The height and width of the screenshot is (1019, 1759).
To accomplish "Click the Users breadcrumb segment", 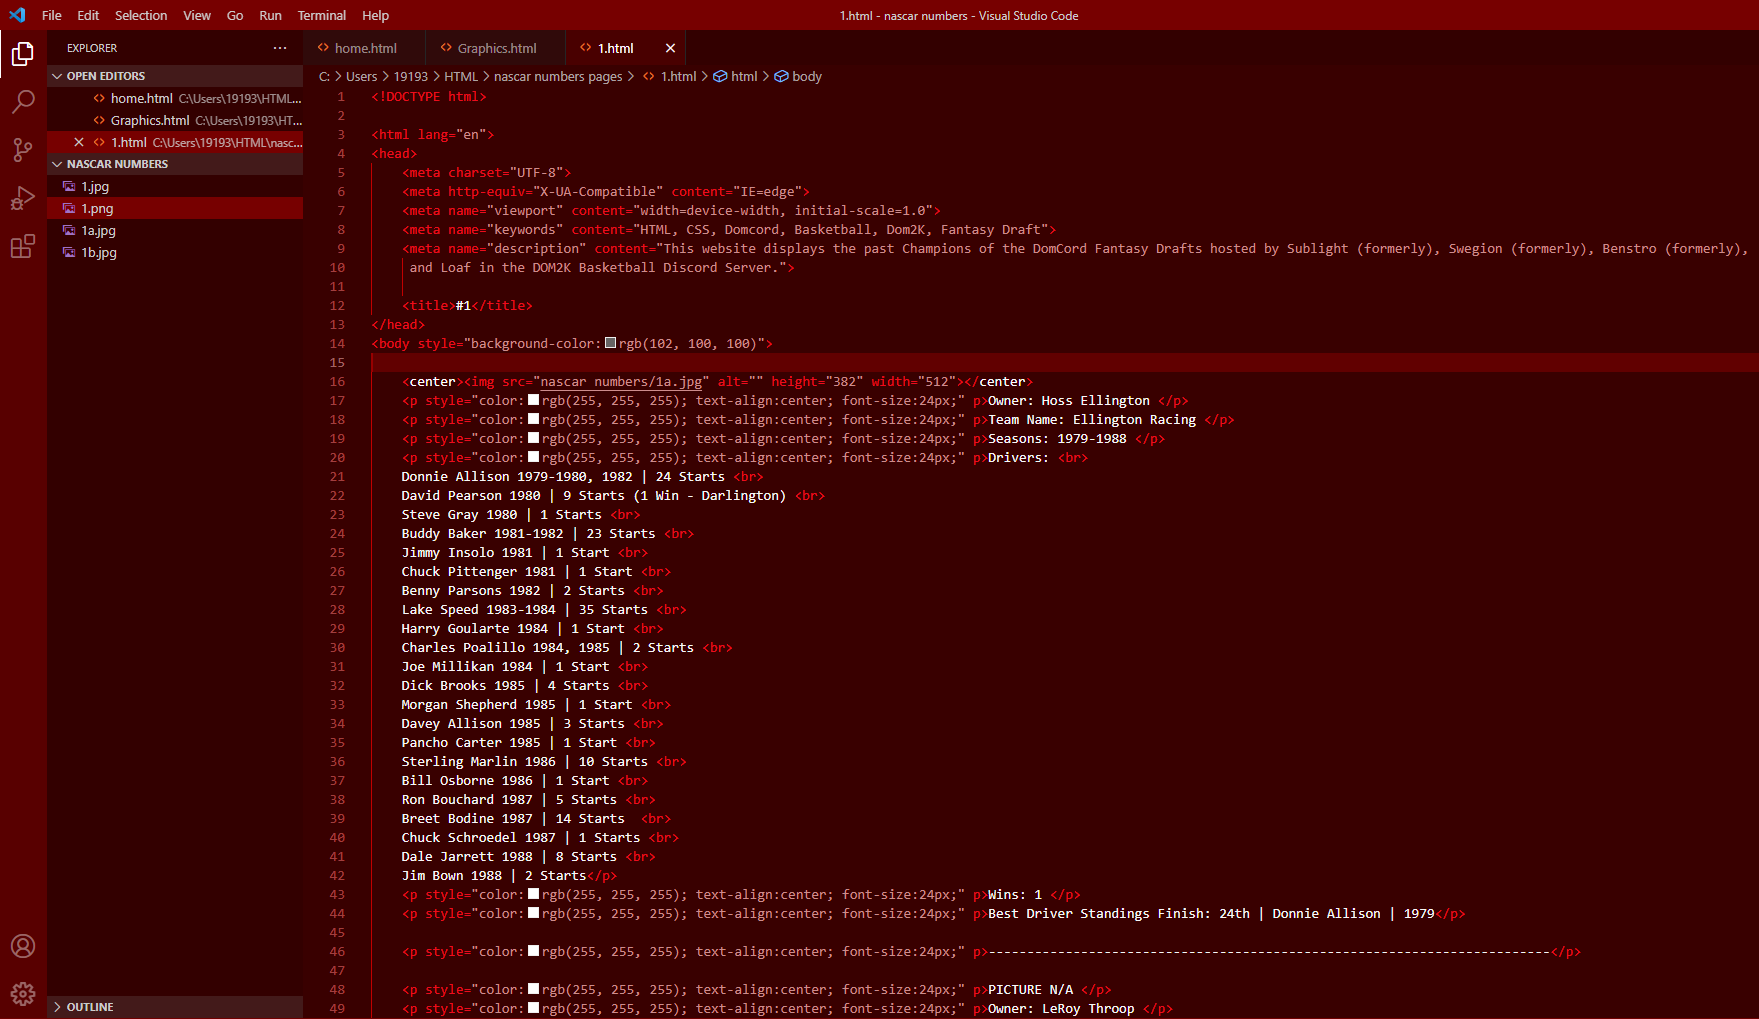I will click(361, 76).
